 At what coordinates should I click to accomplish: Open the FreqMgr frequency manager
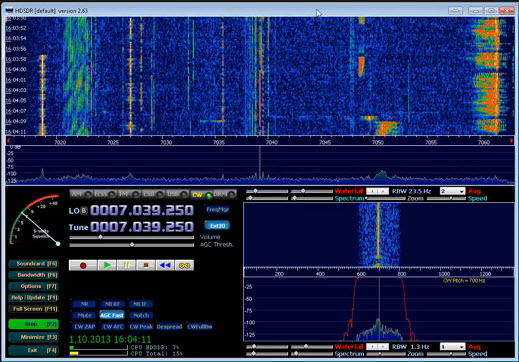pos(217,210)
